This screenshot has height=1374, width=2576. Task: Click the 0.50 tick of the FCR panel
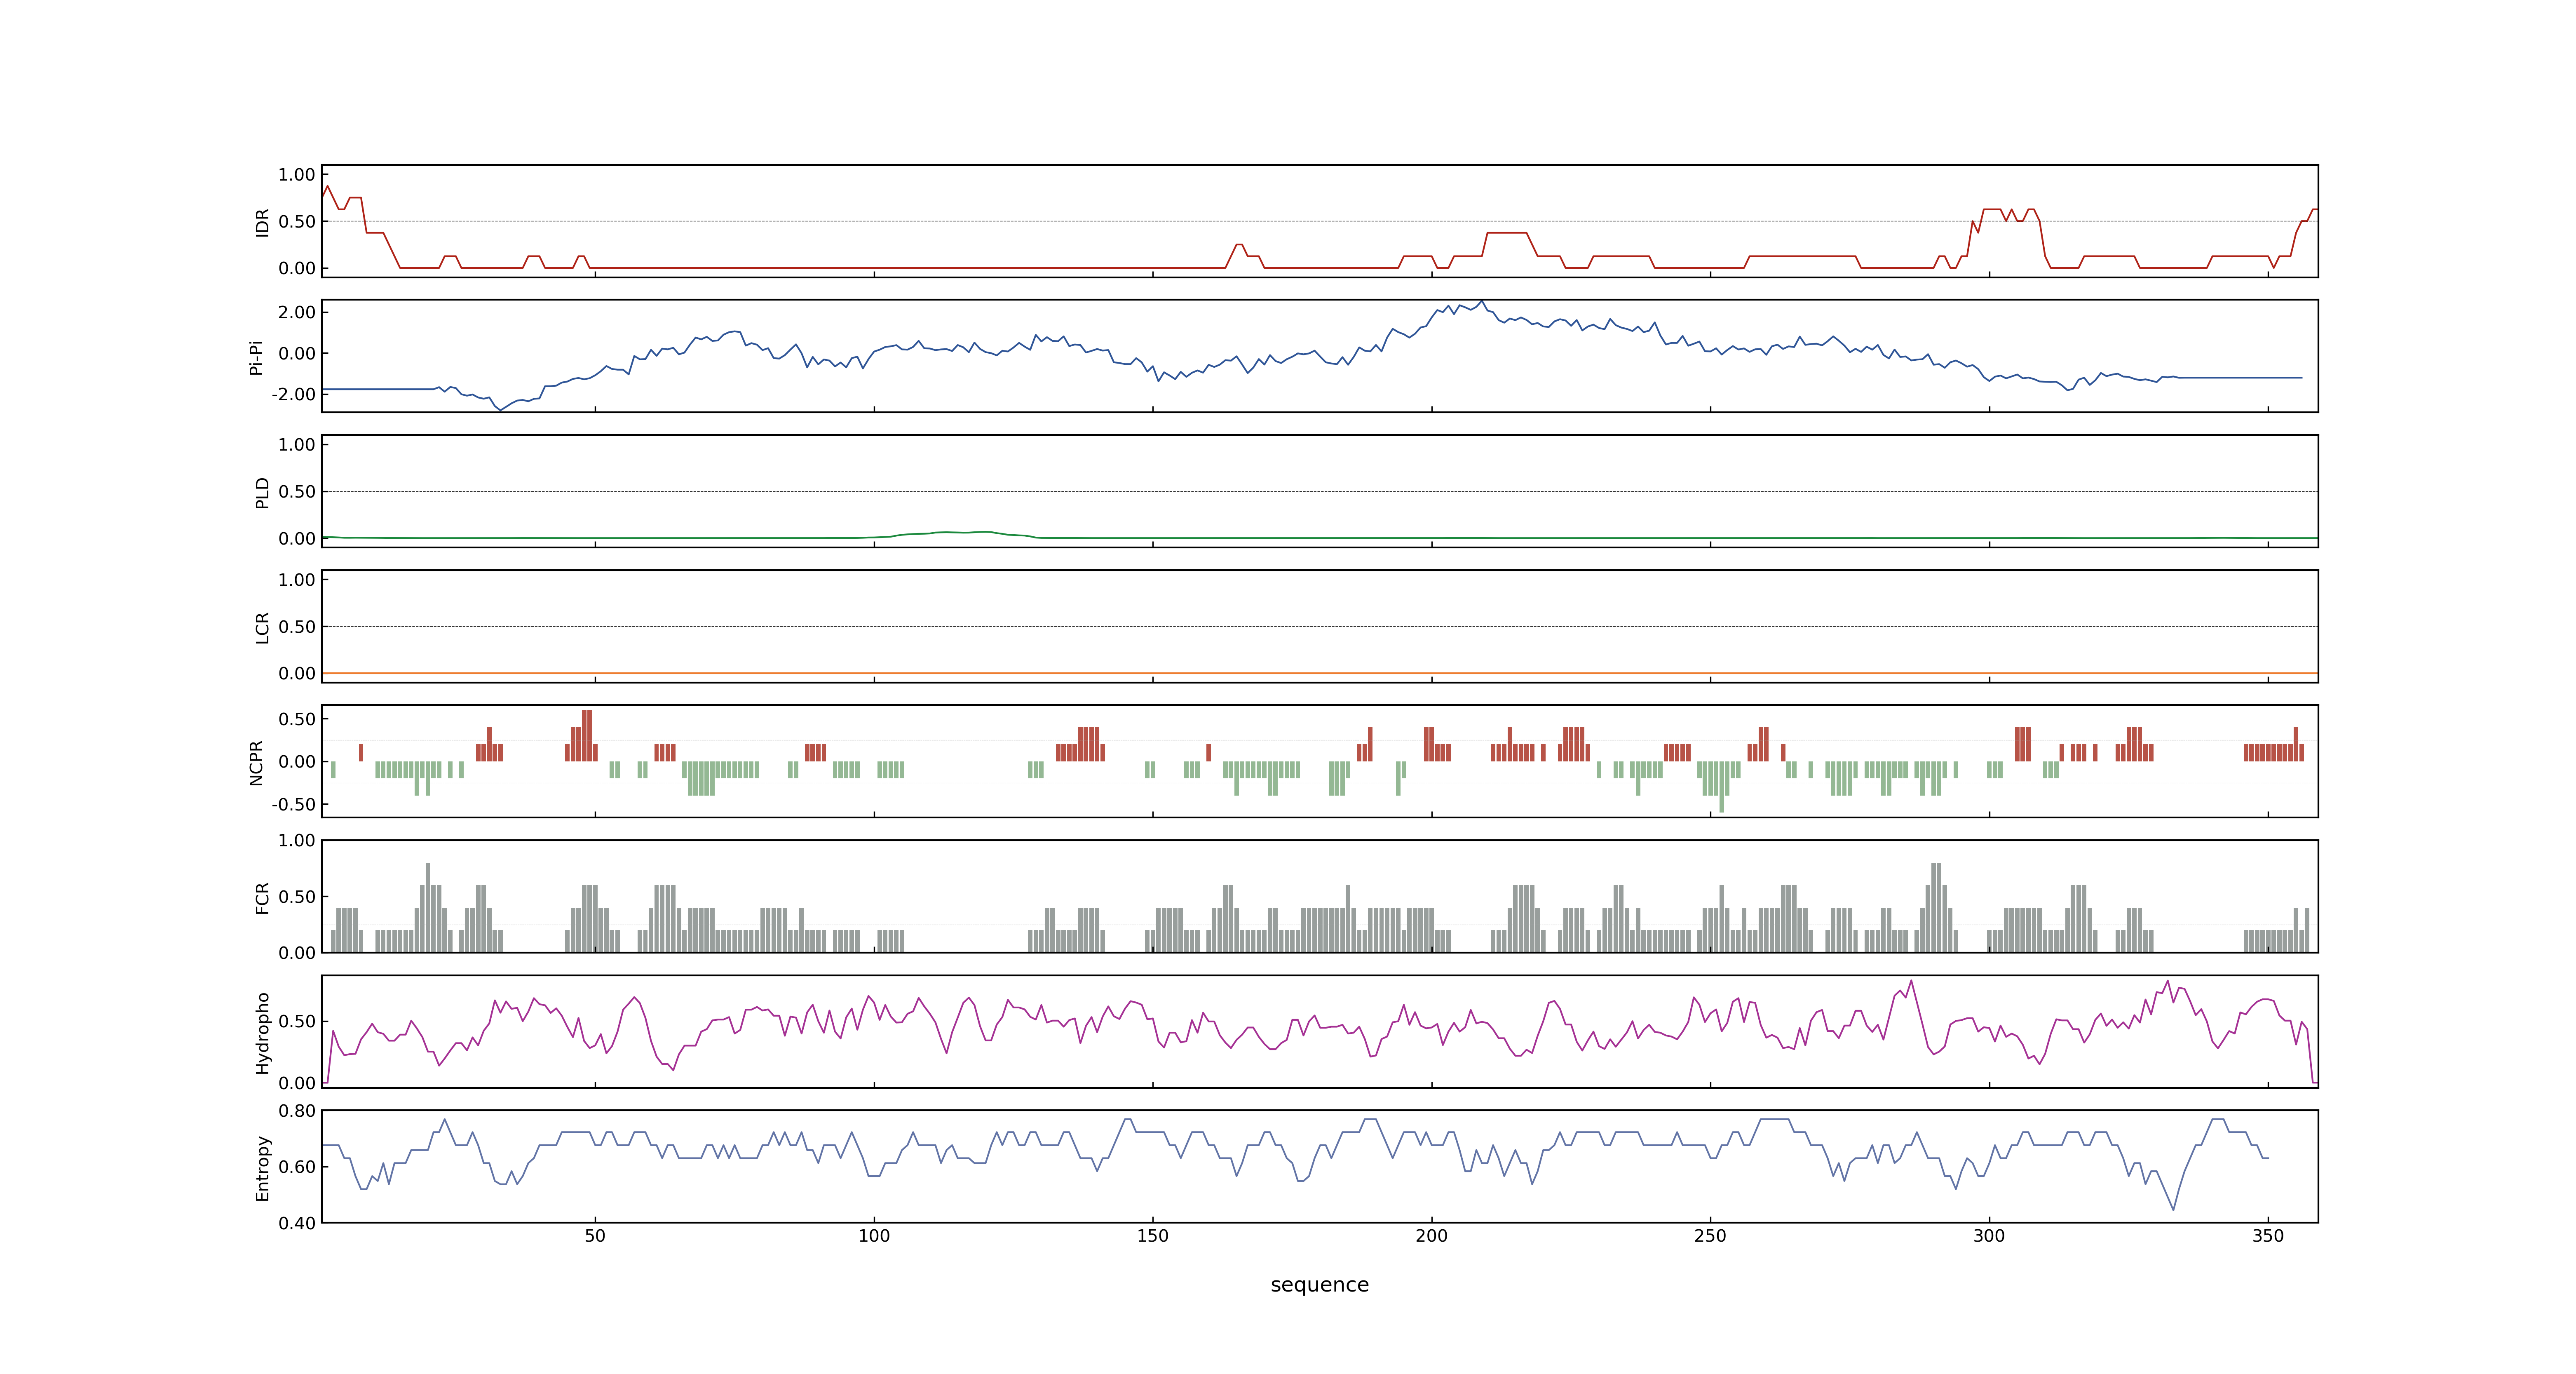point(297,897)
